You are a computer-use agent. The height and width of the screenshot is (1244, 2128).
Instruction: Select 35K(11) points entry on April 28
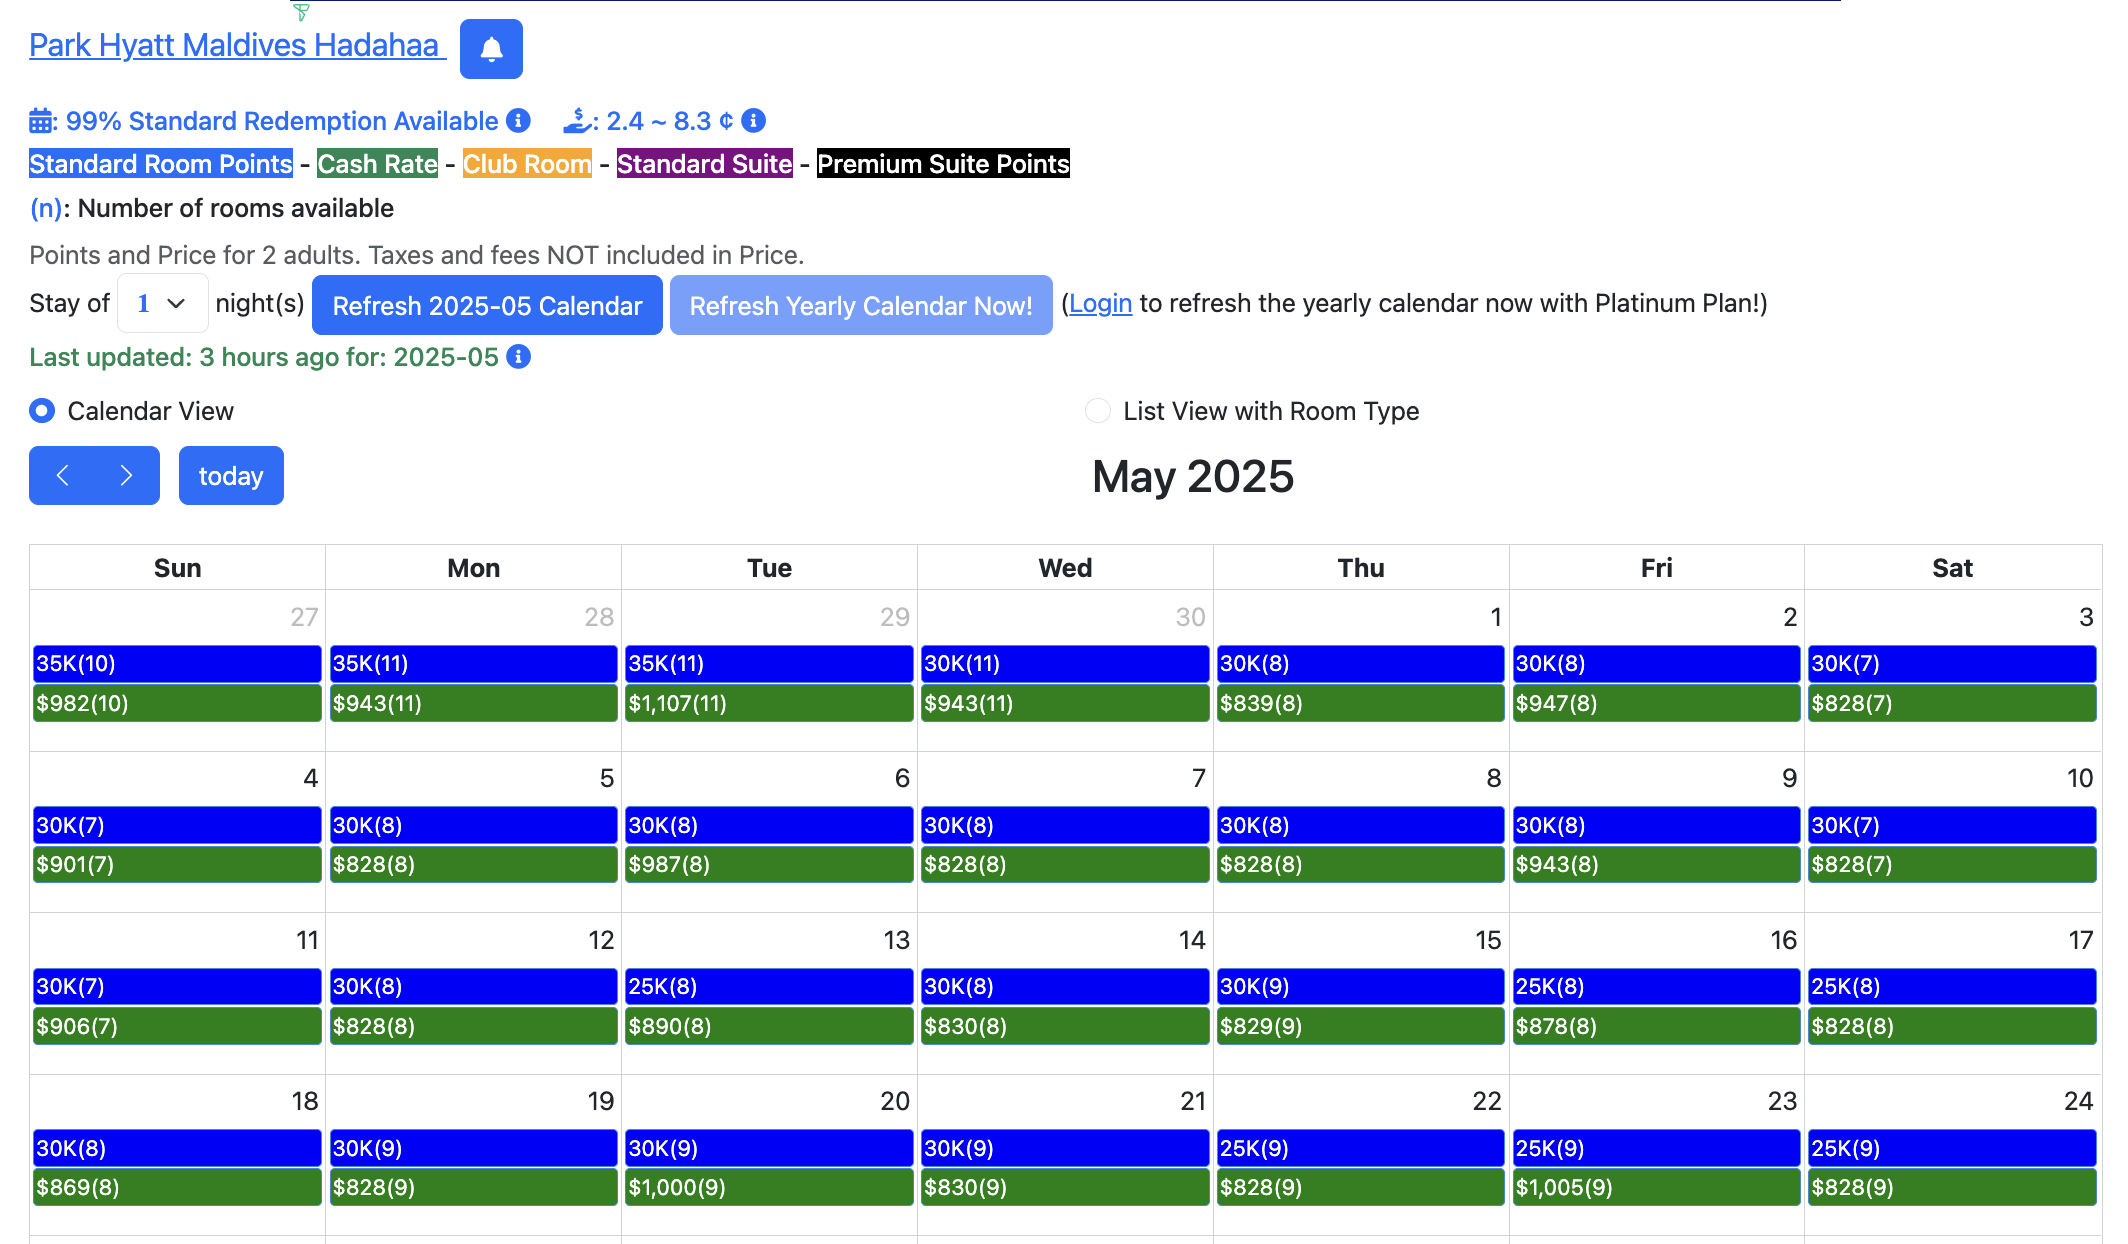[x=473, y=664]
